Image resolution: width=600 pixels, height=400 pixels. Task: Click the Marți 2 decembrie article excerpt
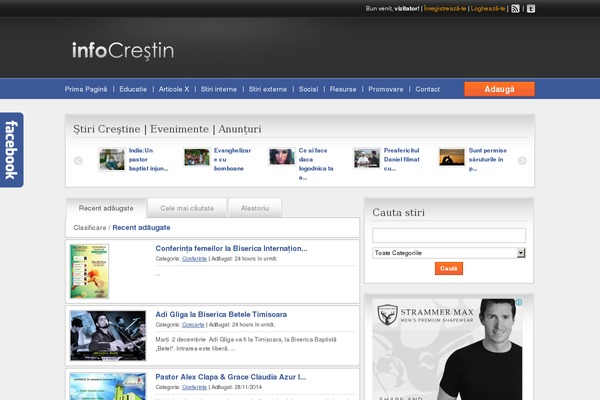[x=246, y=344]
